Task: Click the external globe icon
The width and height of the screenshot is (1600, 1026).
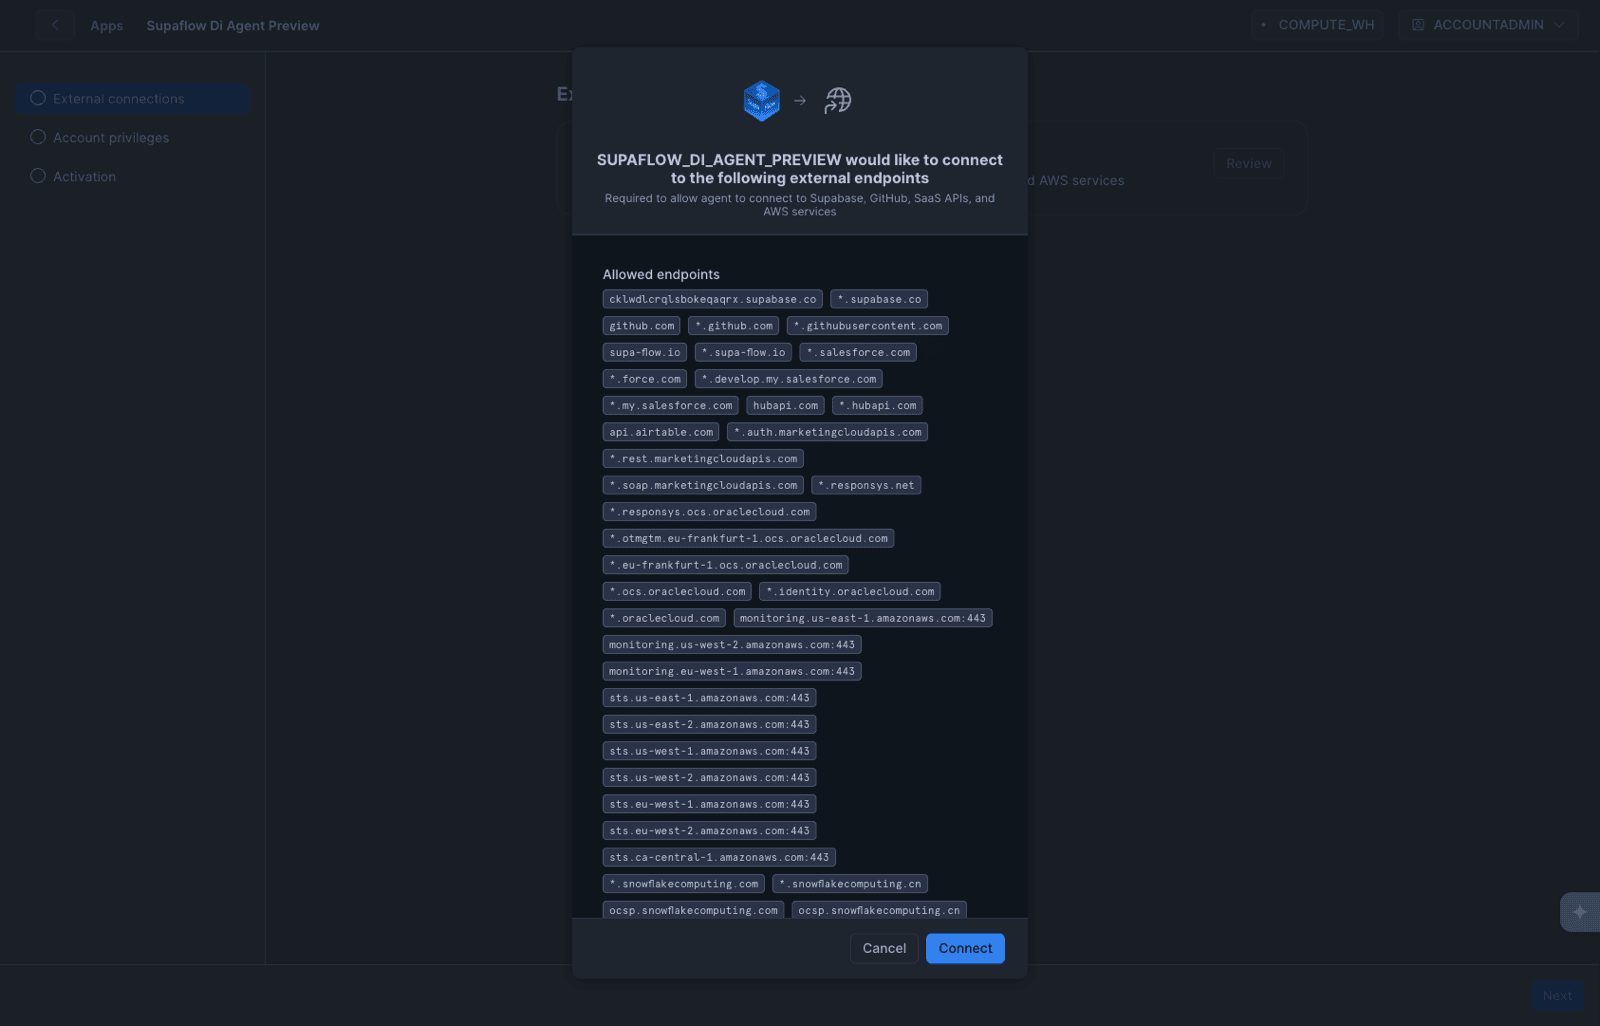Action: (x=838, y=100)
